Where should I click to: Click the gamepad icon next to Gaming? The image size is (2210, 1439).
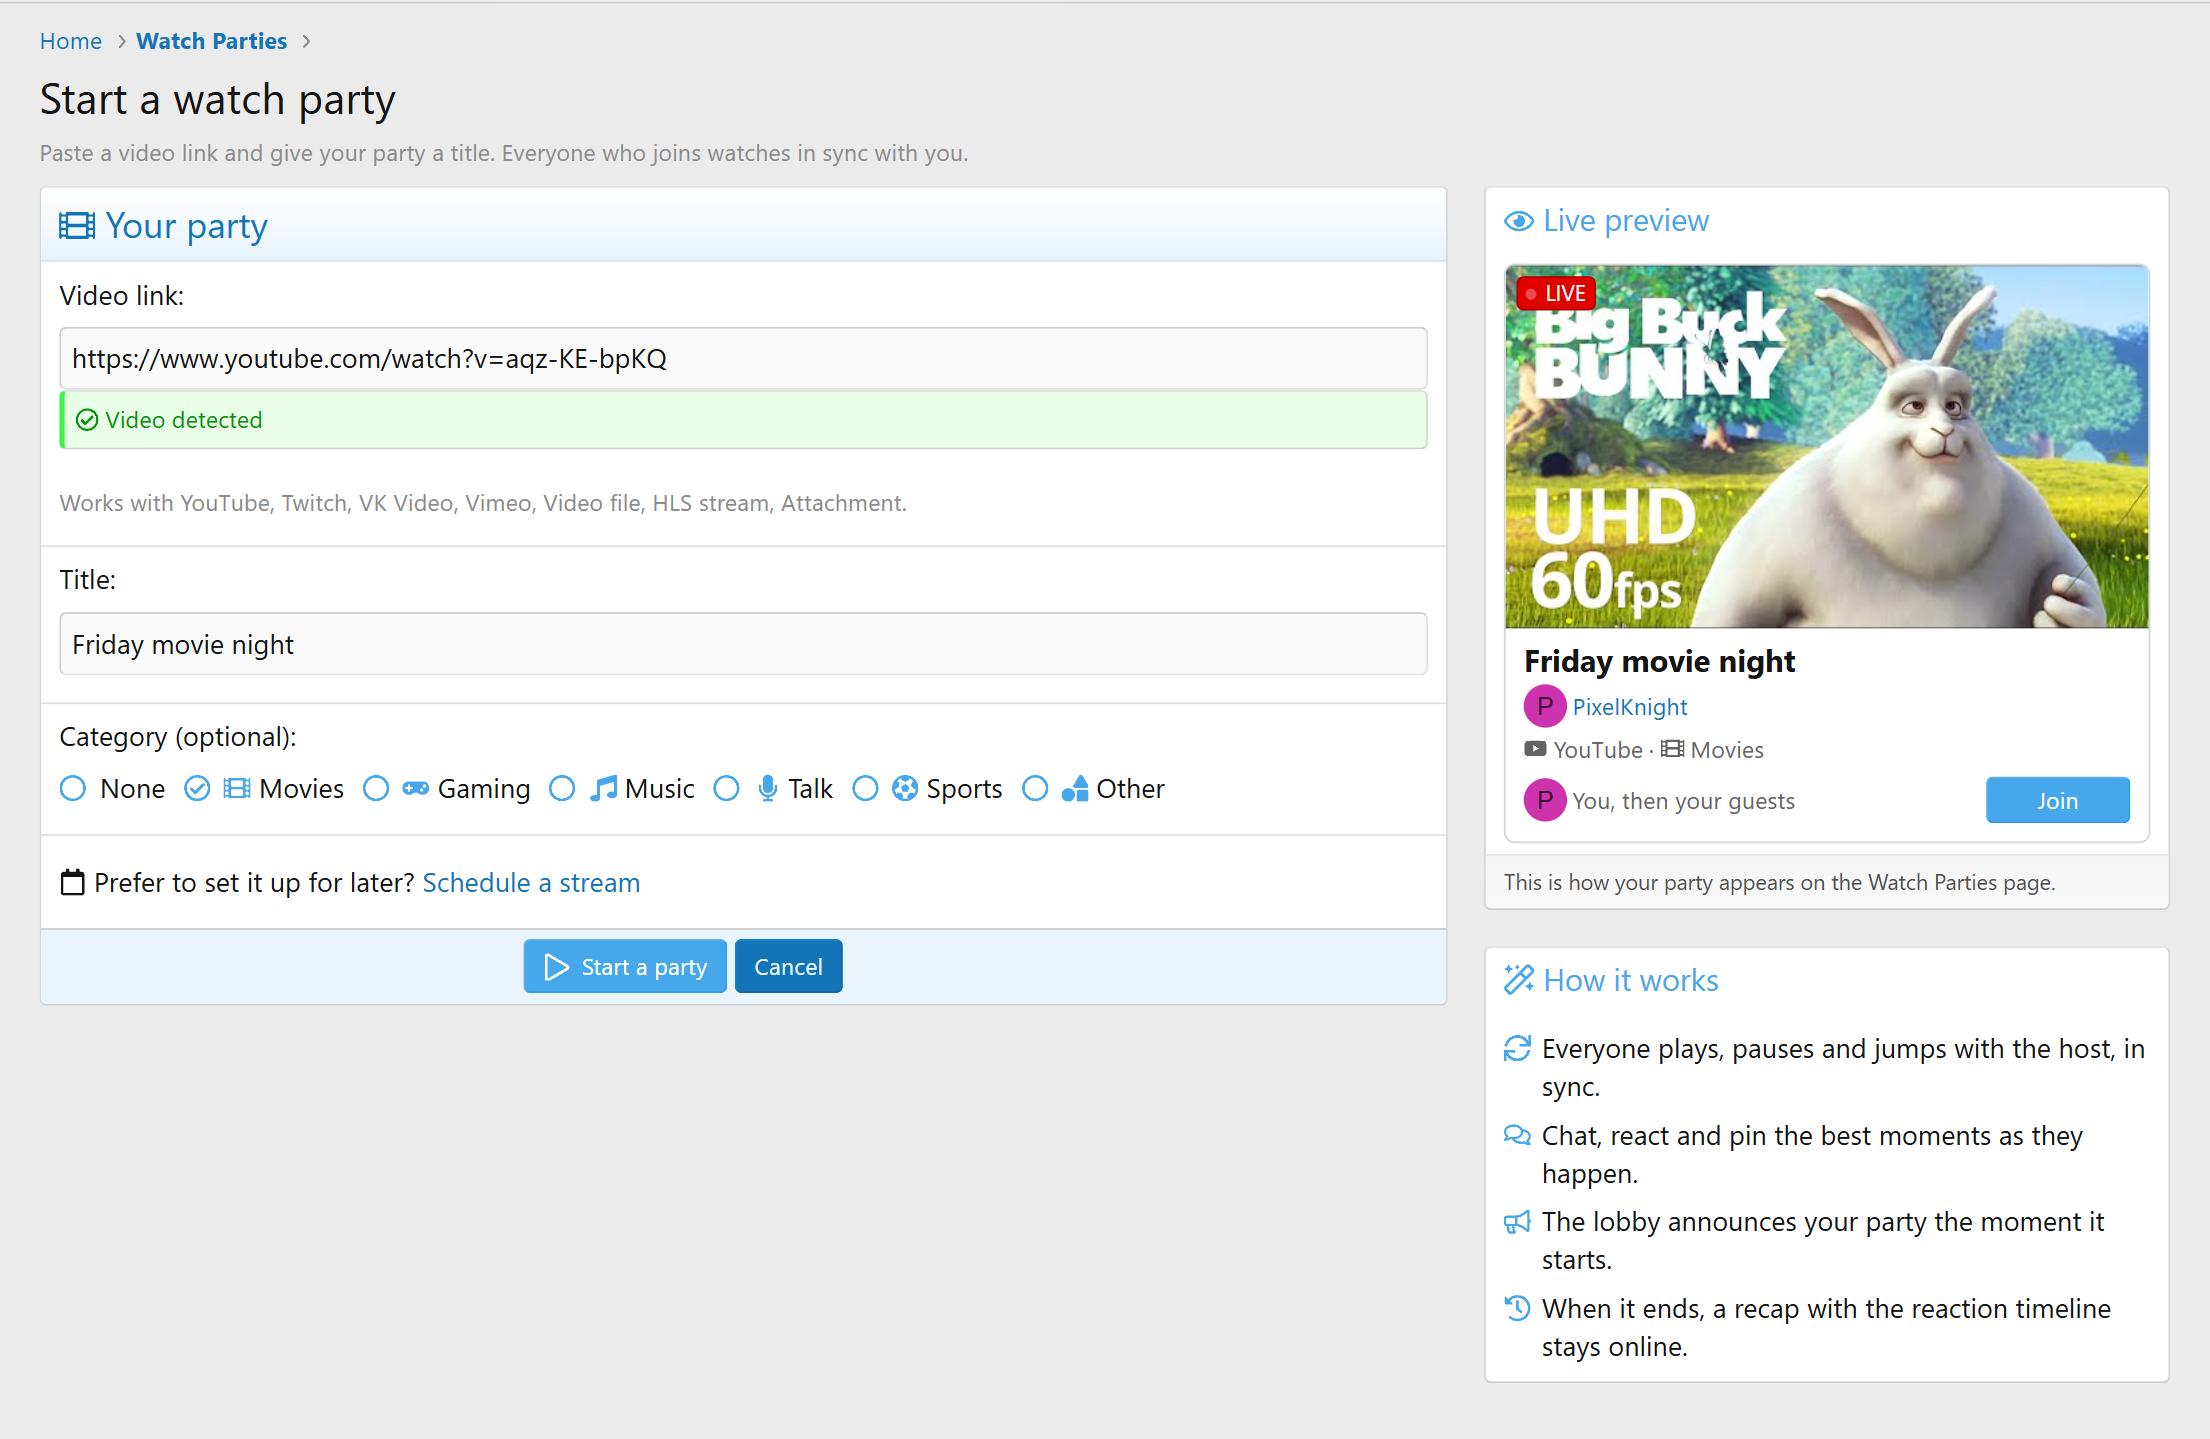coord(415,788)
